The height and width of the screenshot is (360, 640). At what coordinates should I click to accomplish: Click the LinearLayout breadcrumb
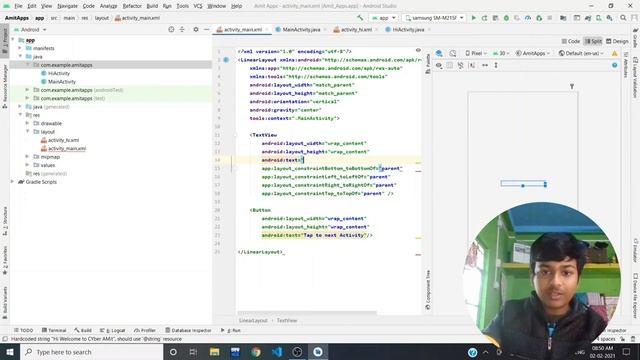tap(253, 320)
